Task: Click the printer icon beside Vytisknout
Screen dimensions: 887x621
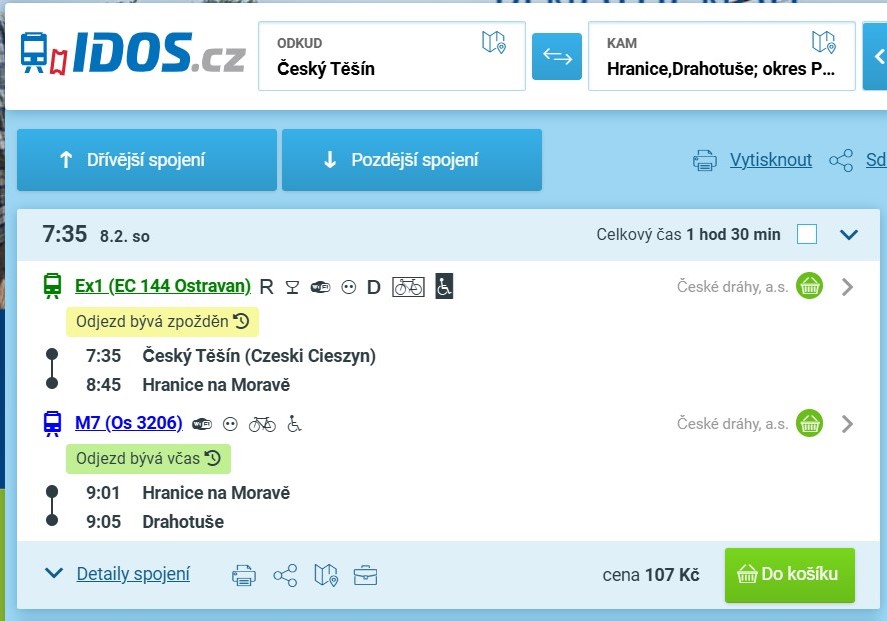Action: pos(704,161)
